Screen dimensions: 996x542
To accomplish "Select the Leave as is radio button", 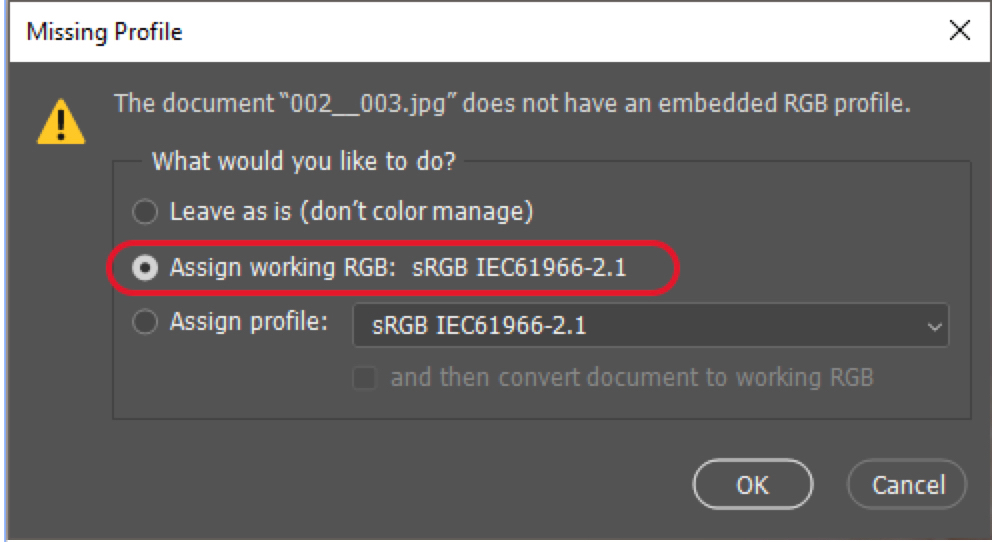I will [145, 212].
